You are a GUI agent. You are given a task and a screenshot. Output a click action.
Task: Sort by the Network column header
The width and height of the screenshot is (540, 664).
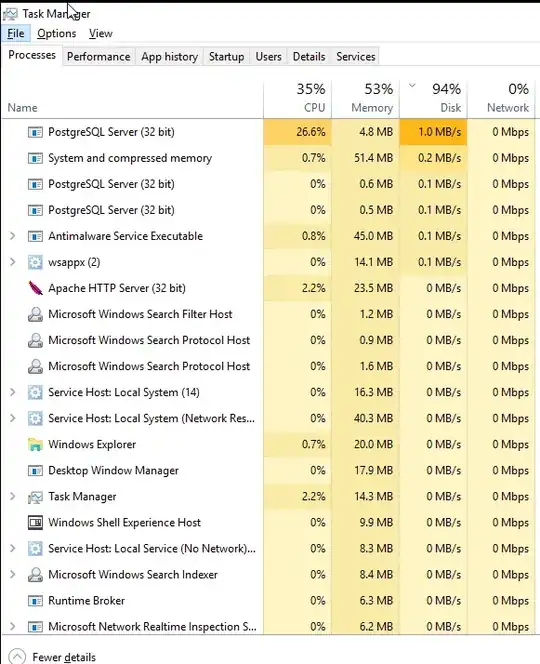pyautogui.click(x=501, y=100)
